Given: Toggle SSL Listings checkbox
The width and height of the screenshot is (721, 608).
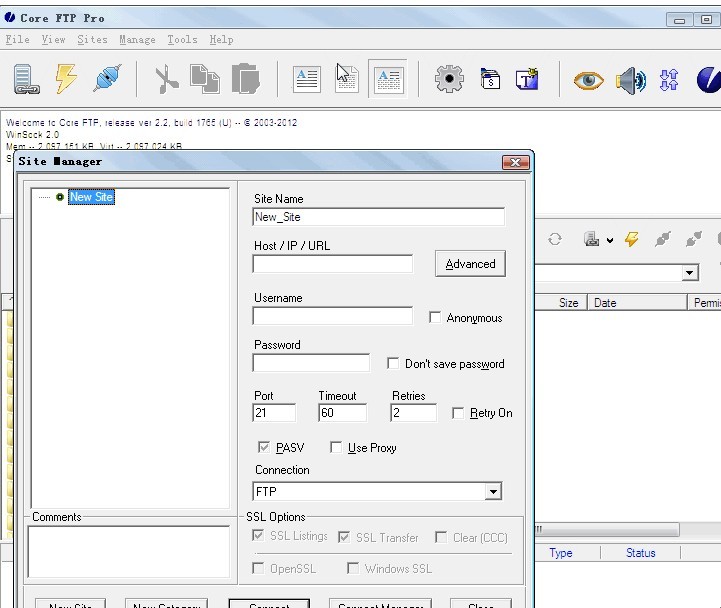Looking at the screenshot, I should [258, 535].
